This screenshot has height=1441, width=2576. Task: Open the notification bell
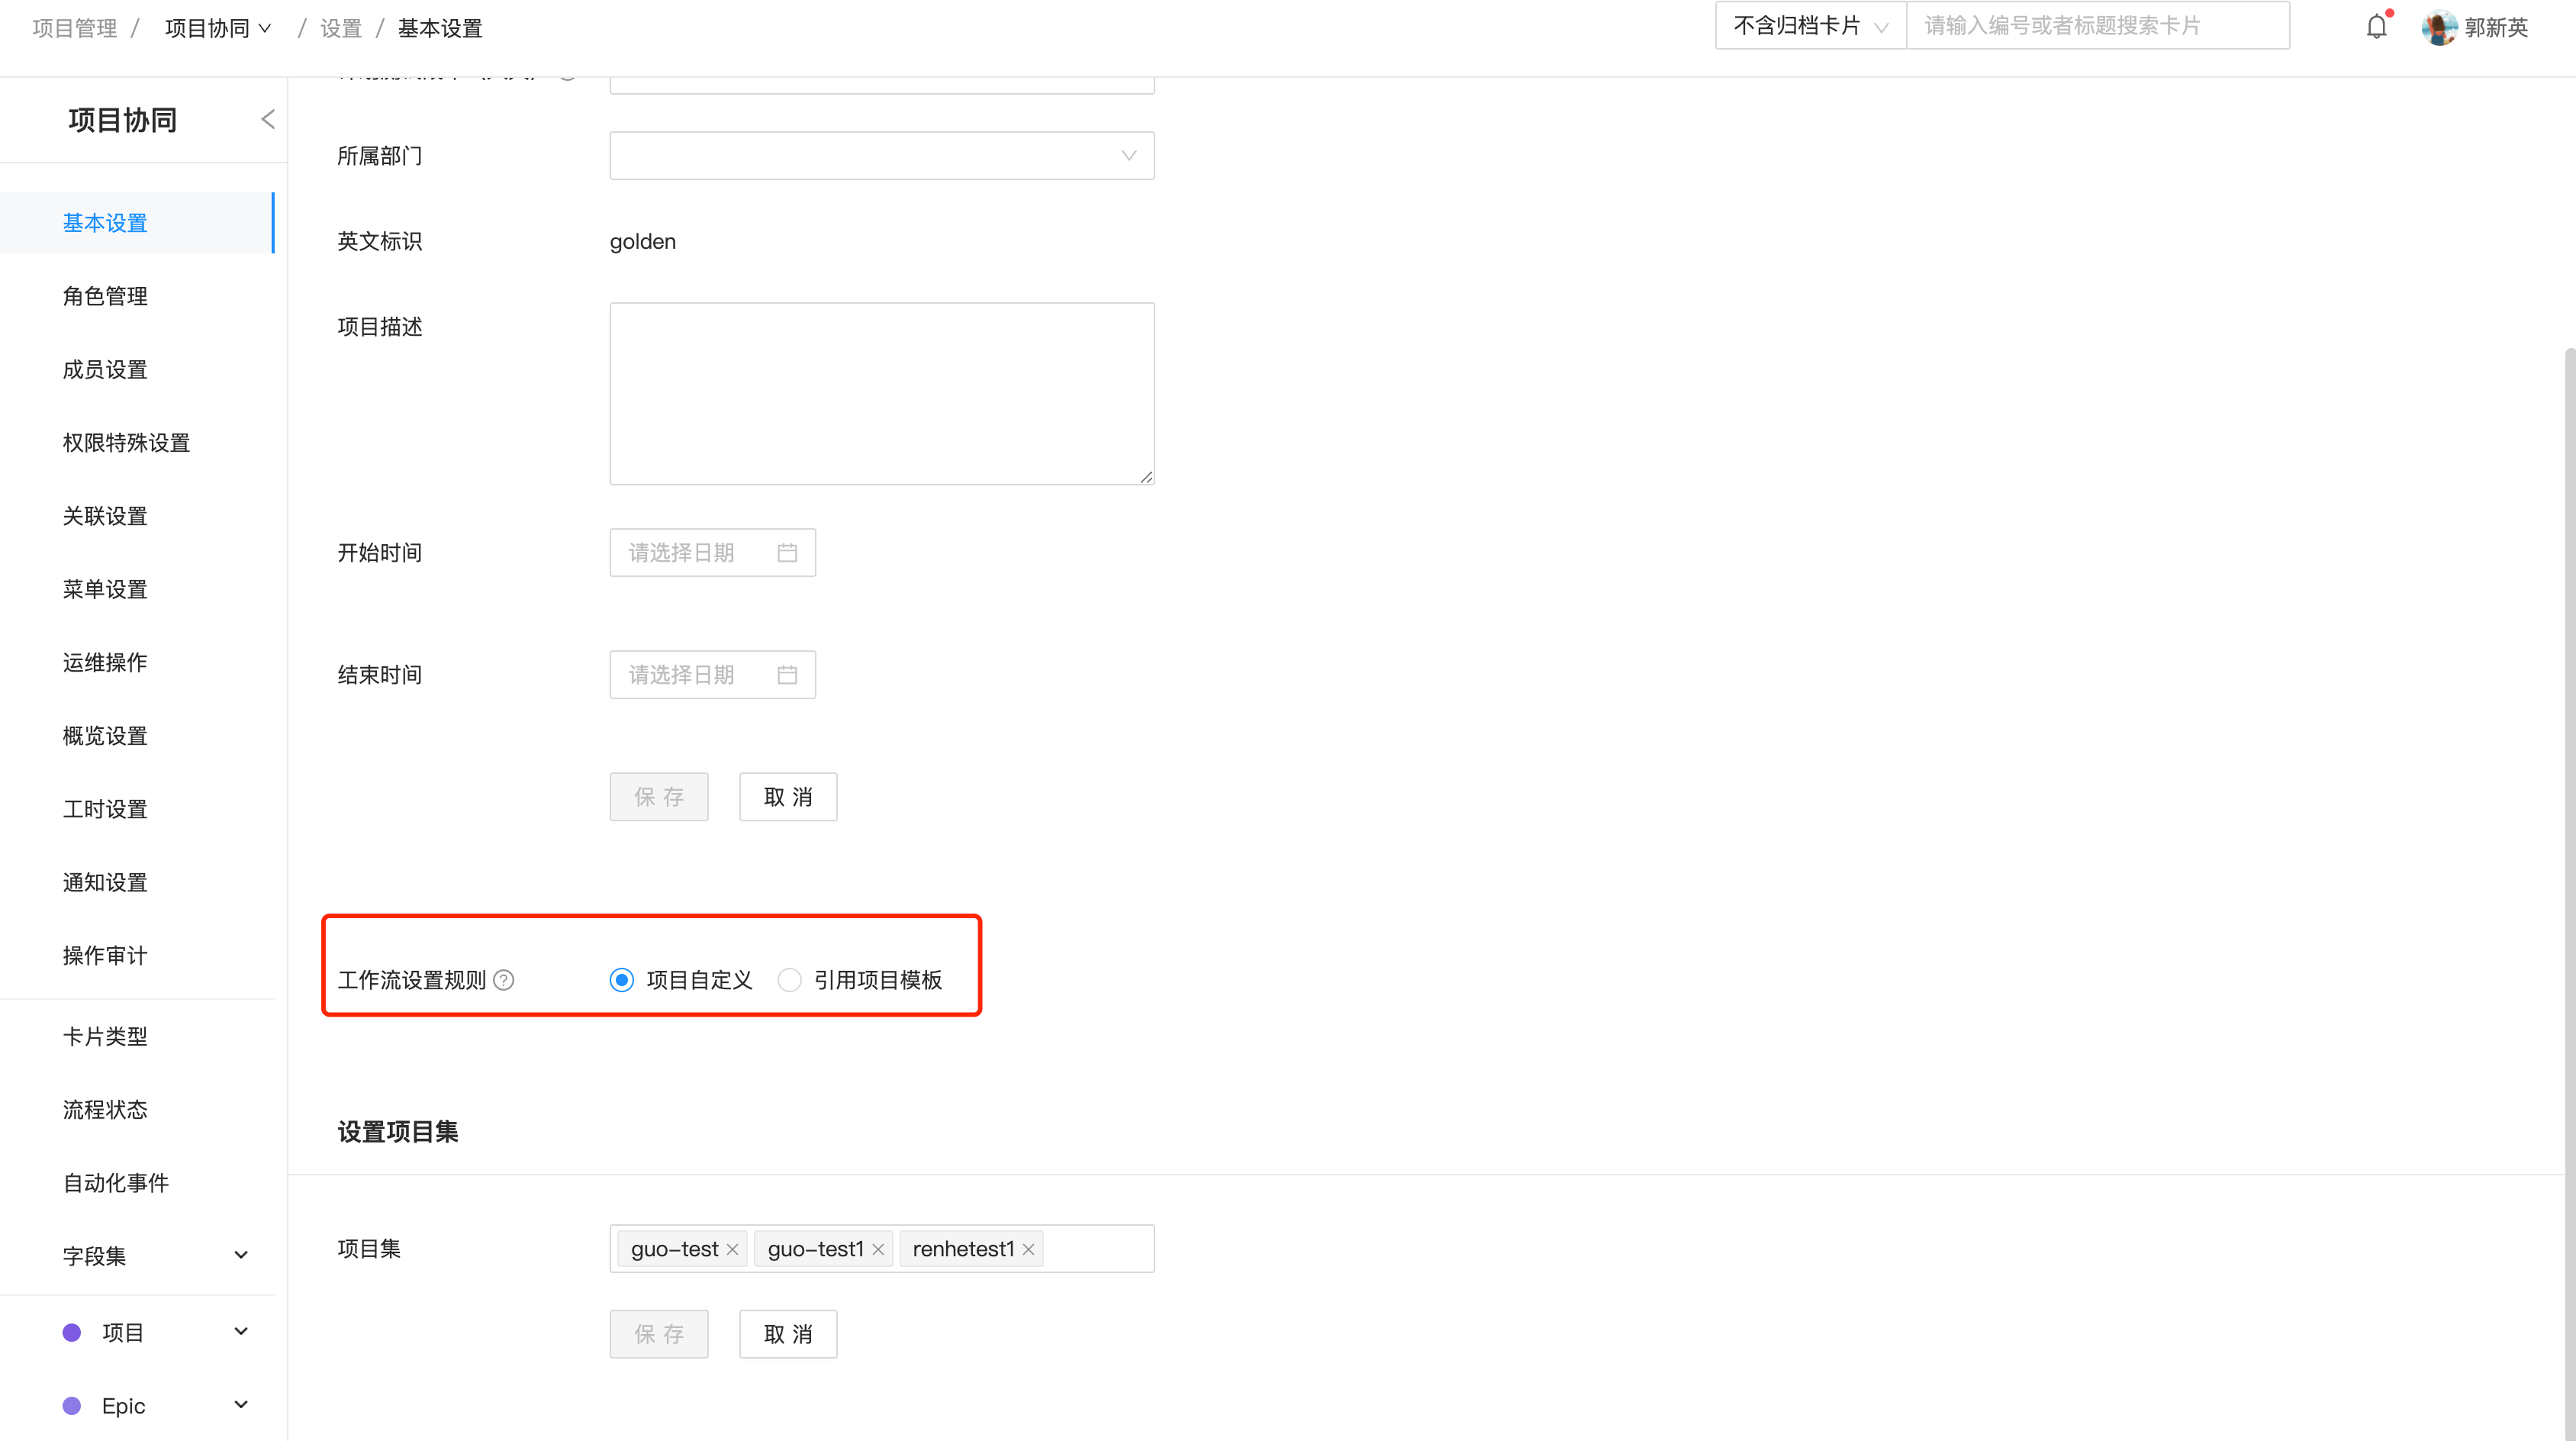coord(2377,27)
